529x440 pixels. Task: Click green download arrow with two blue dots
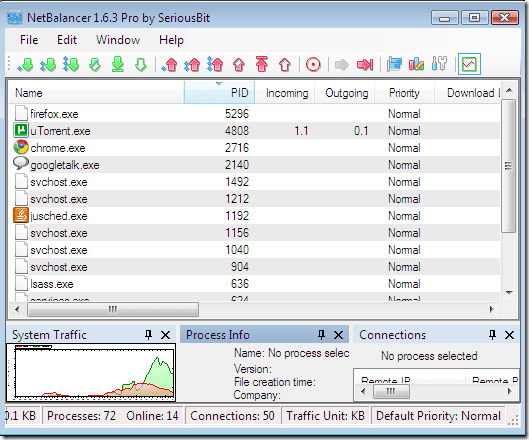coord(48,64)
